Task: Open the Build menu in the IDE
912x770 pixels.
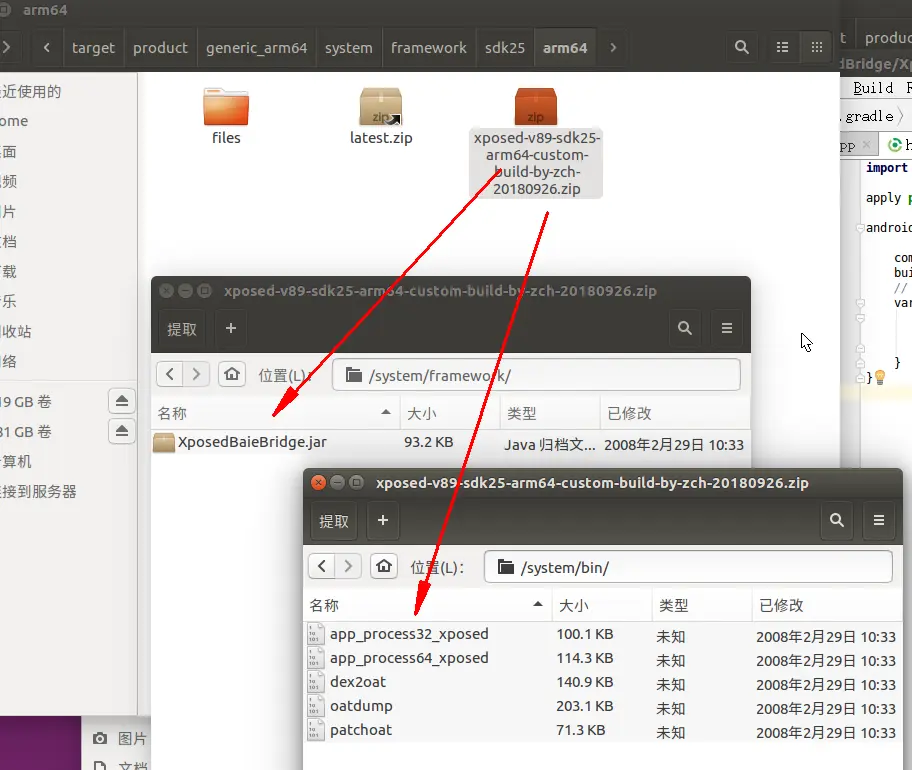Action: tap(873, 88)
